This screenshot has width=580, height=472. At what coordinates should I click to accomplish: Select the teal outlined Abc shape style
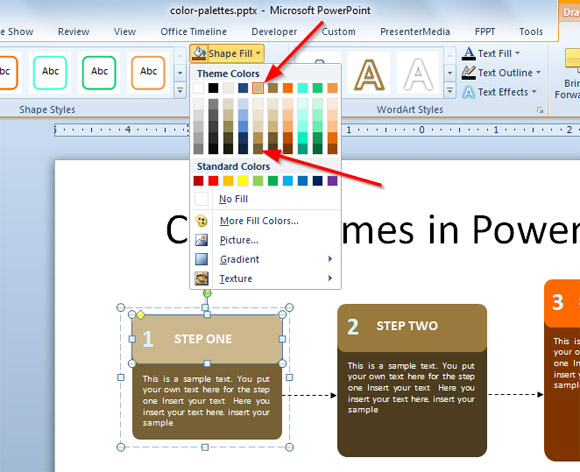pos(50,73)
